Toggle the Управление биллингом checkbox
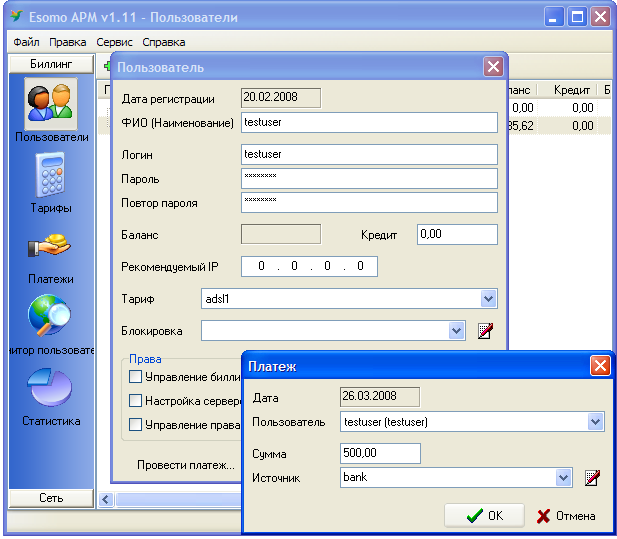The image size is (617, 539). coord(135,377)
